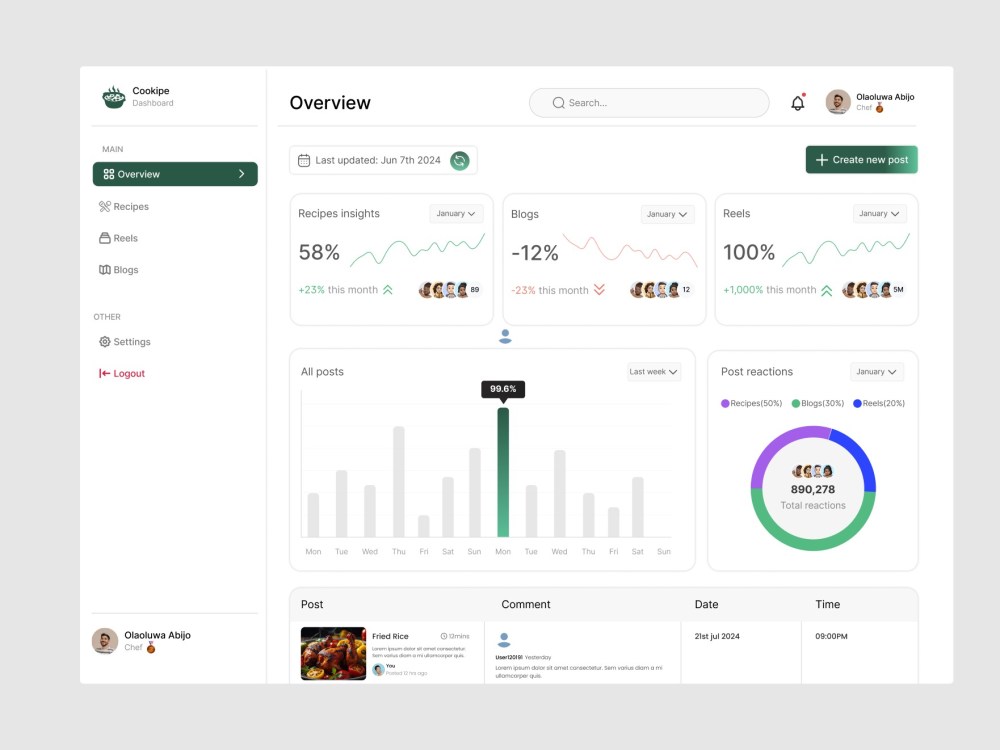This screenshot has height=750, width=1000.
Task: Click the plus icon on Create new post
Action: (821, 160)
